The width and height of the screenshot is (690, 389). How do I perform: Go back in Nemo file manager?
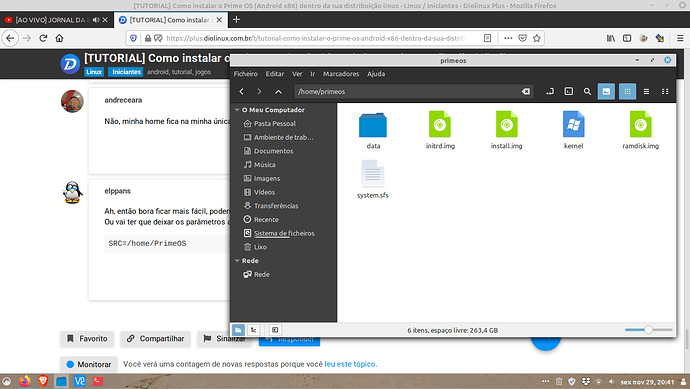pyautogui.click(x=241, y=92)
